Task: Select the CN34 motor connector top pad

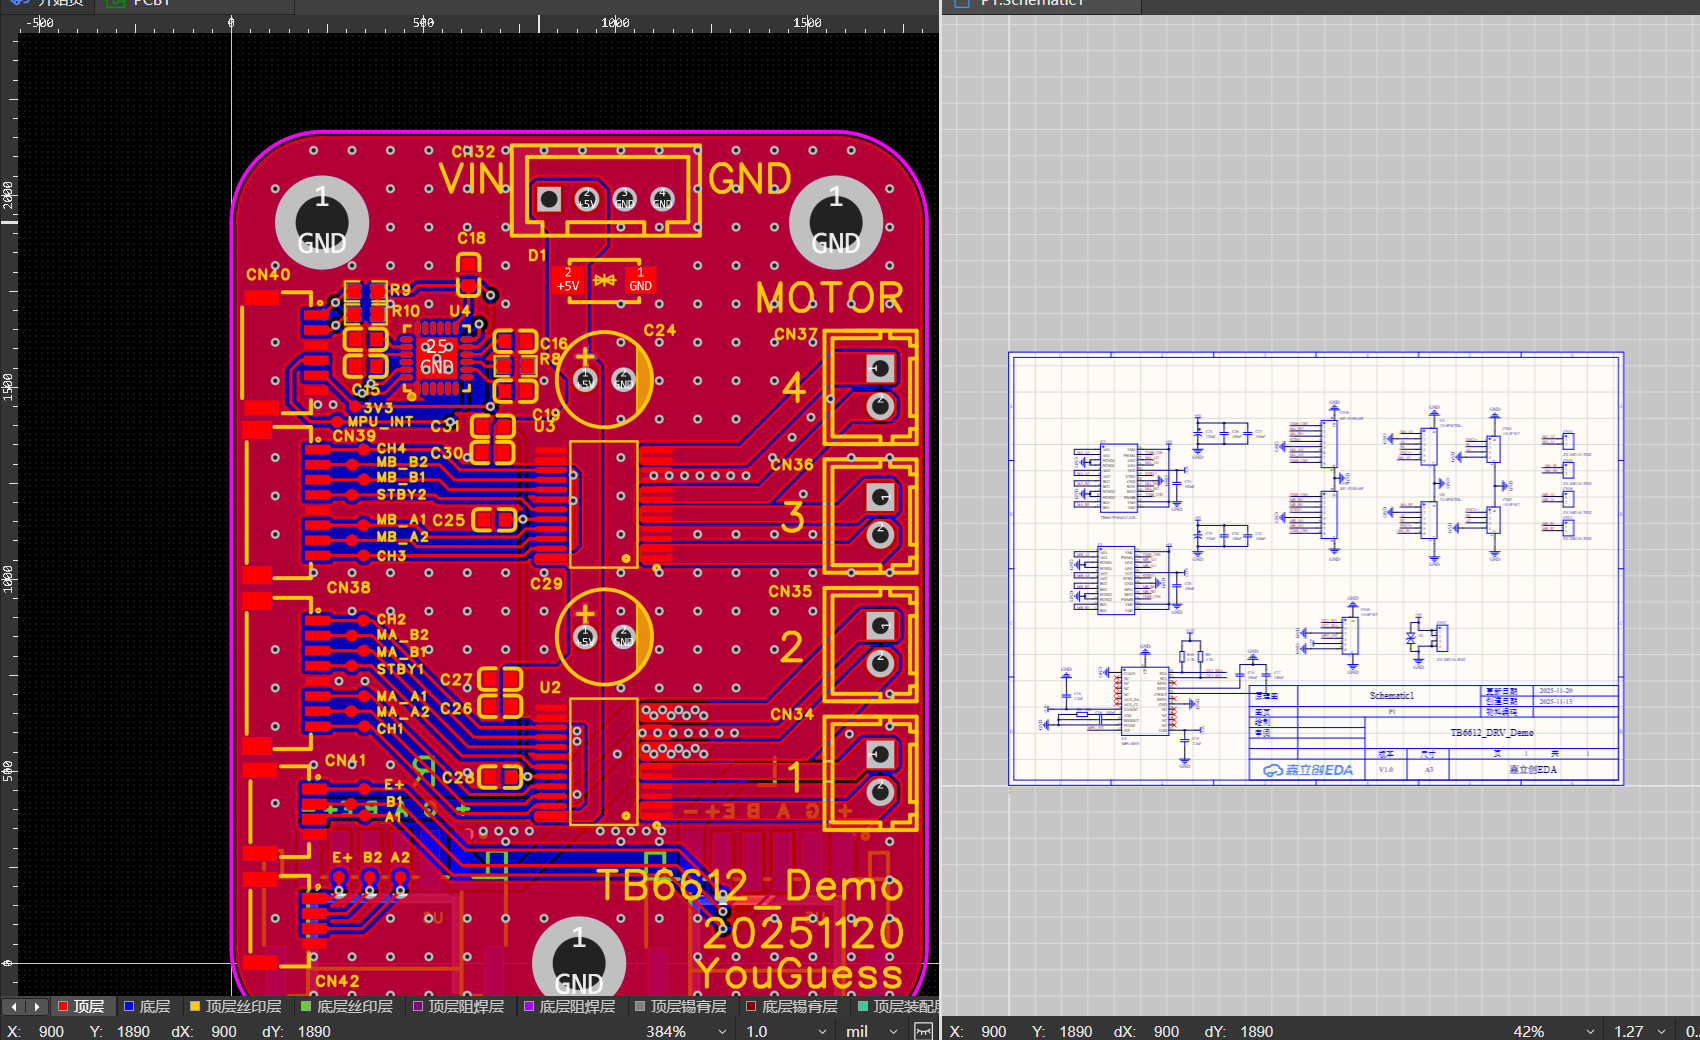Action: [880, 754]
